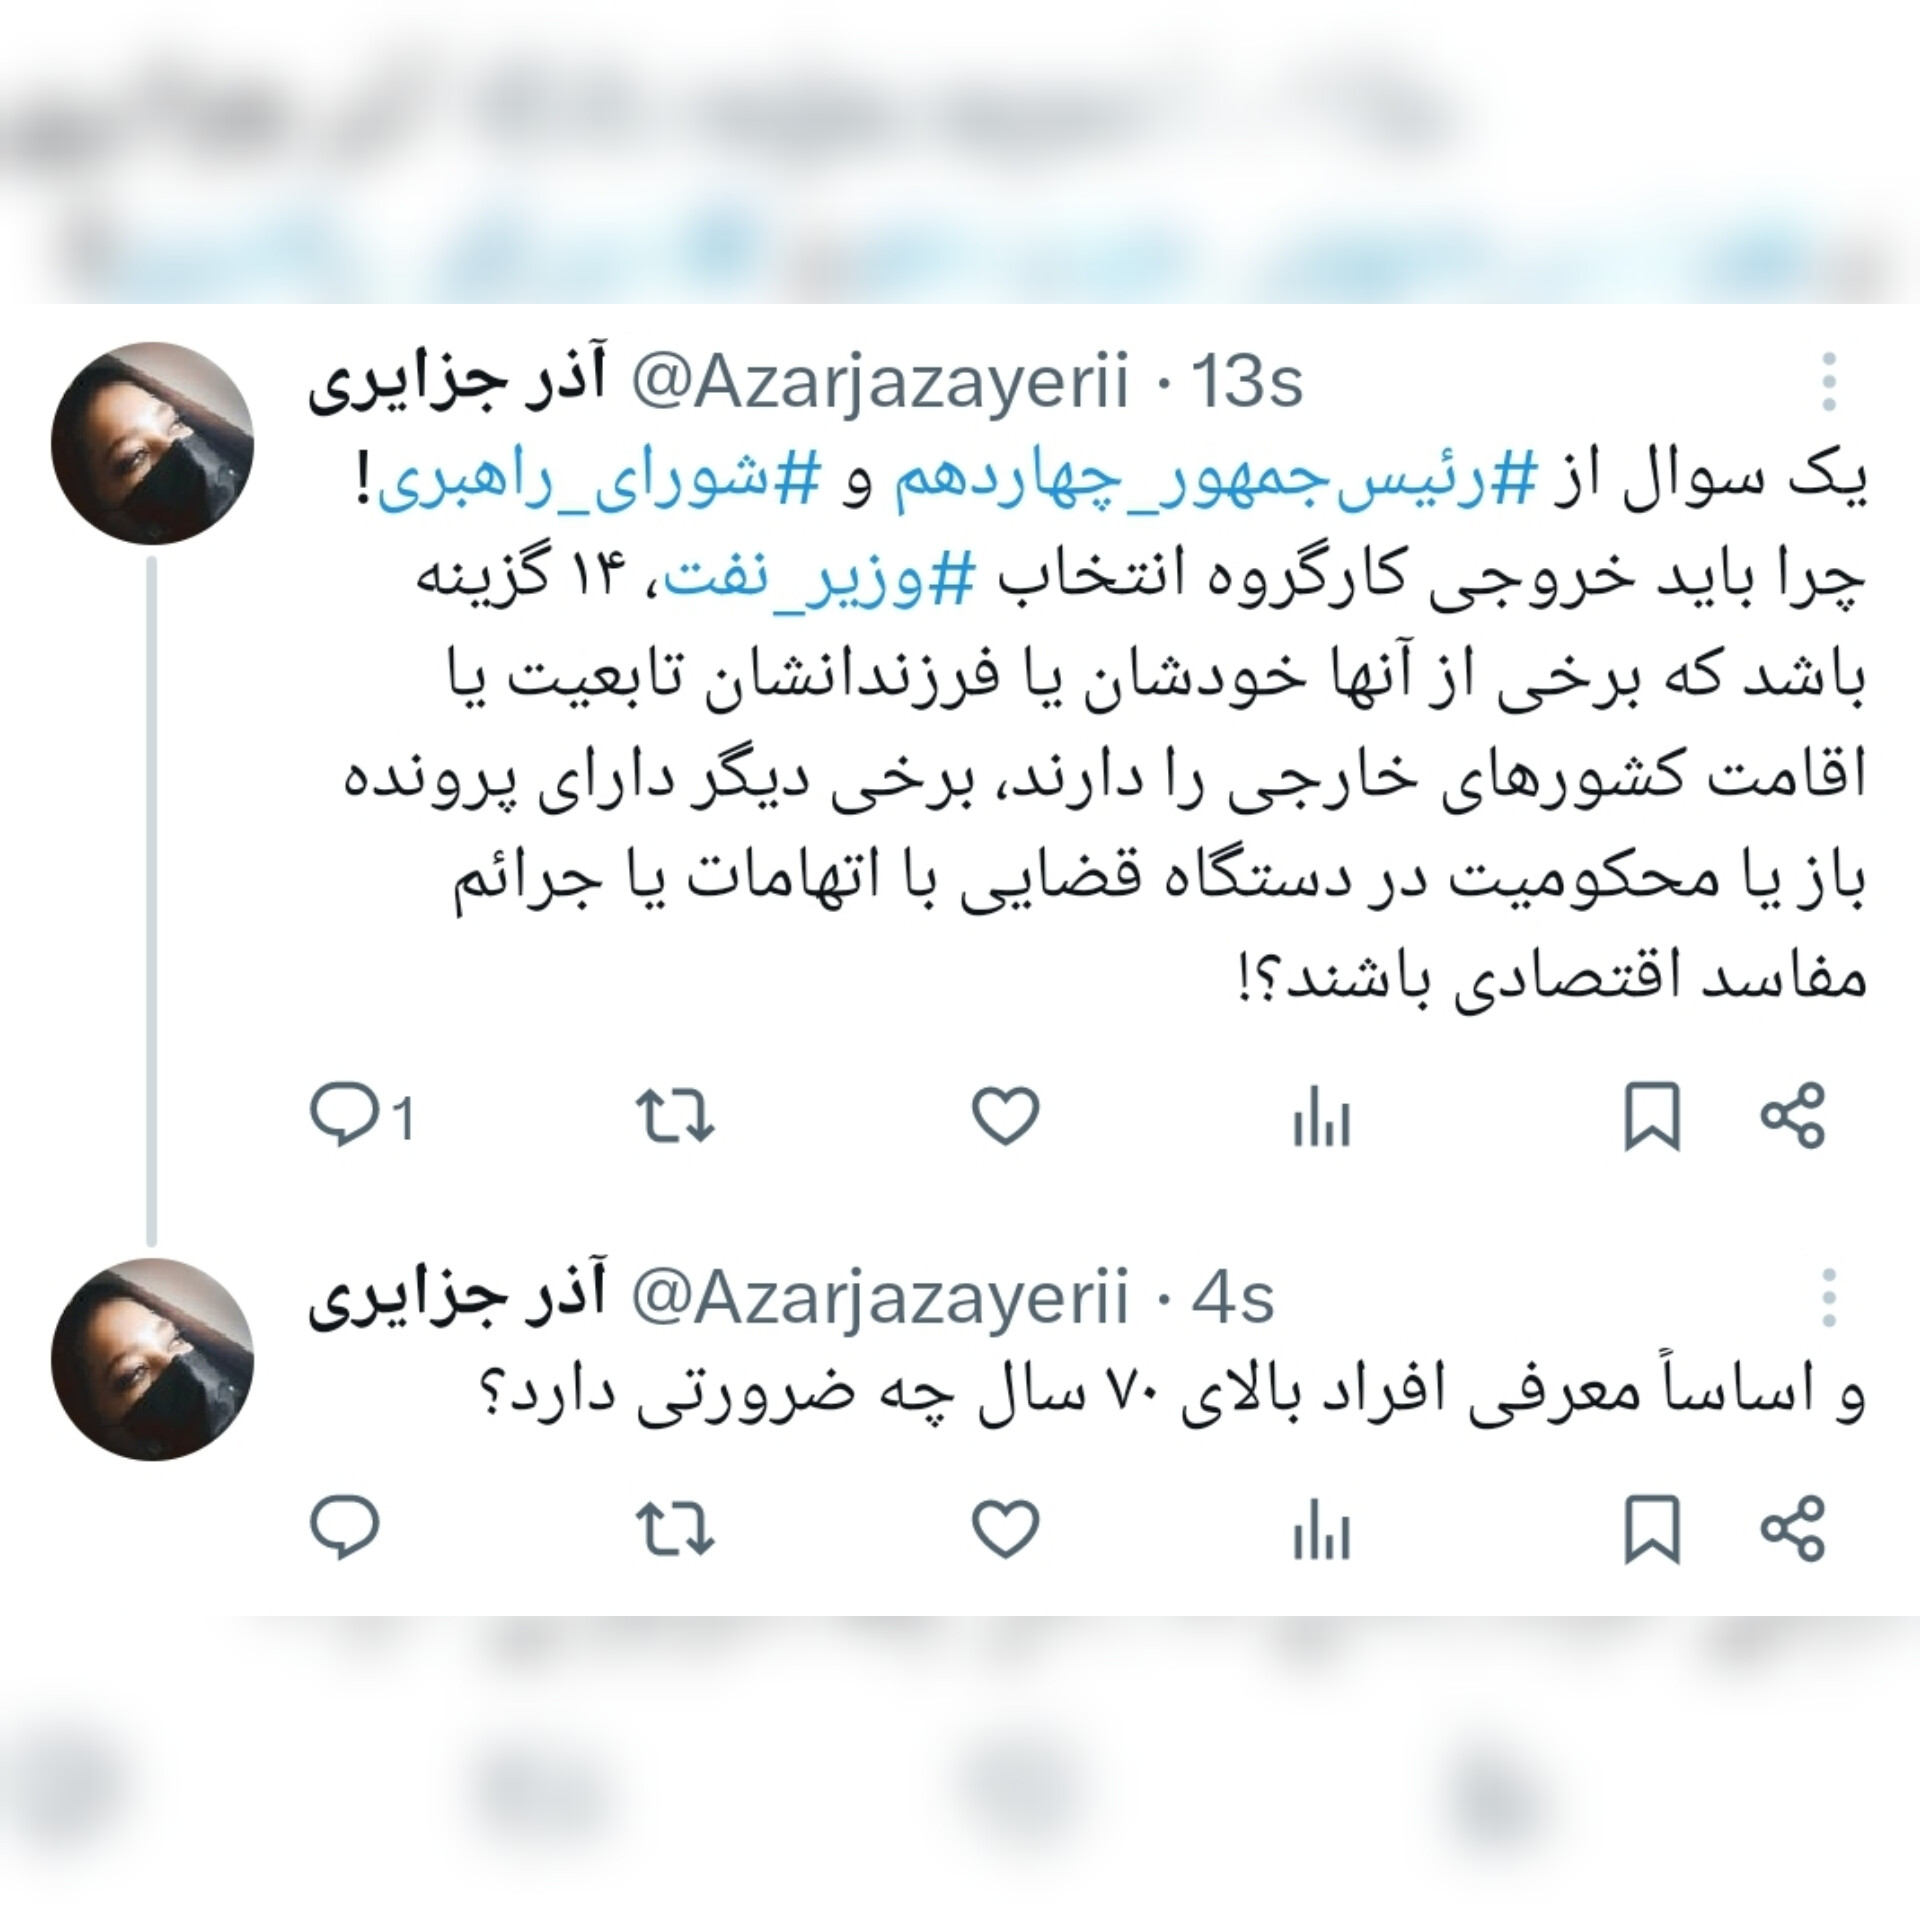View analytics of the second tweet

click(1322, 1529)
